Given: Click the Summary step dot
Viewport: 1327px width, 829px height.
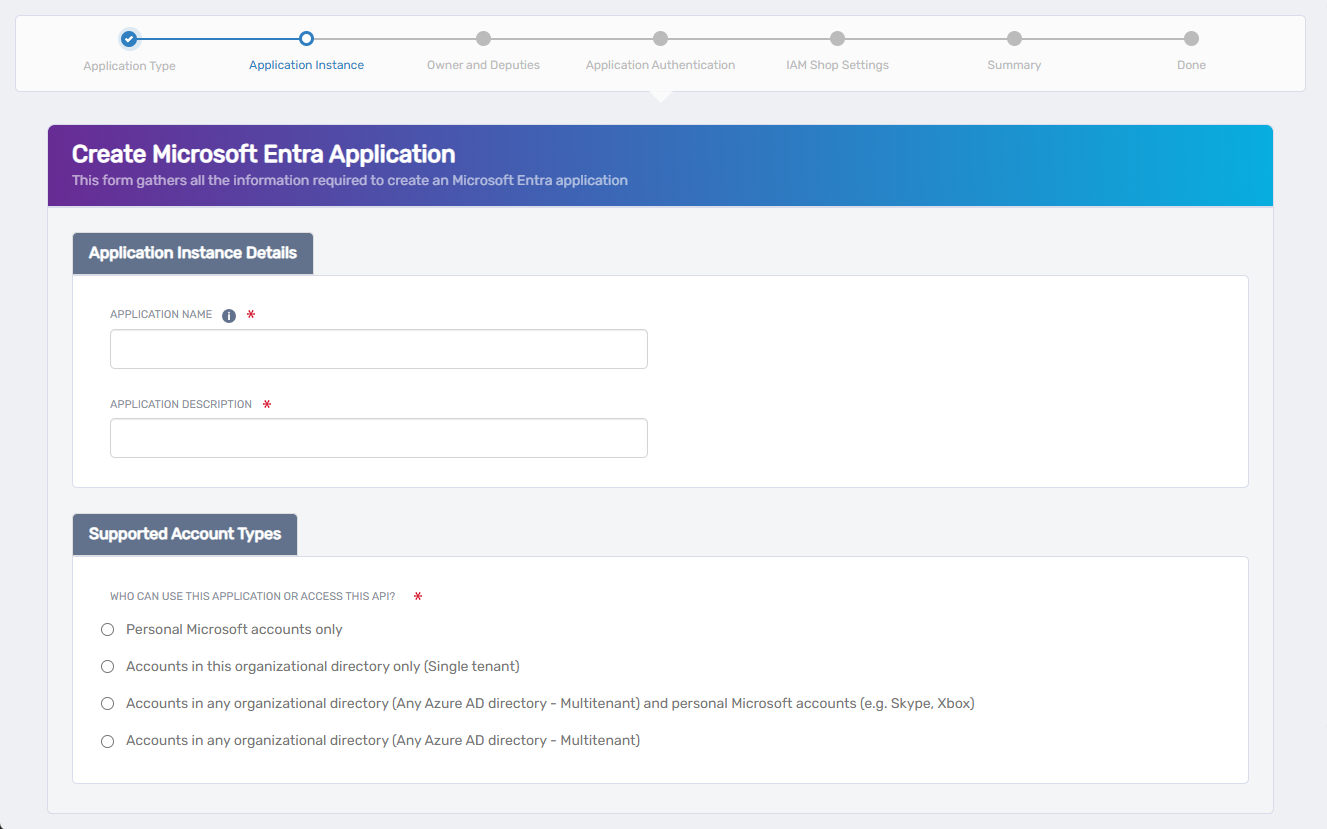Looking at the screenshot, I should pyautogui.click(x=1014, y=39).
